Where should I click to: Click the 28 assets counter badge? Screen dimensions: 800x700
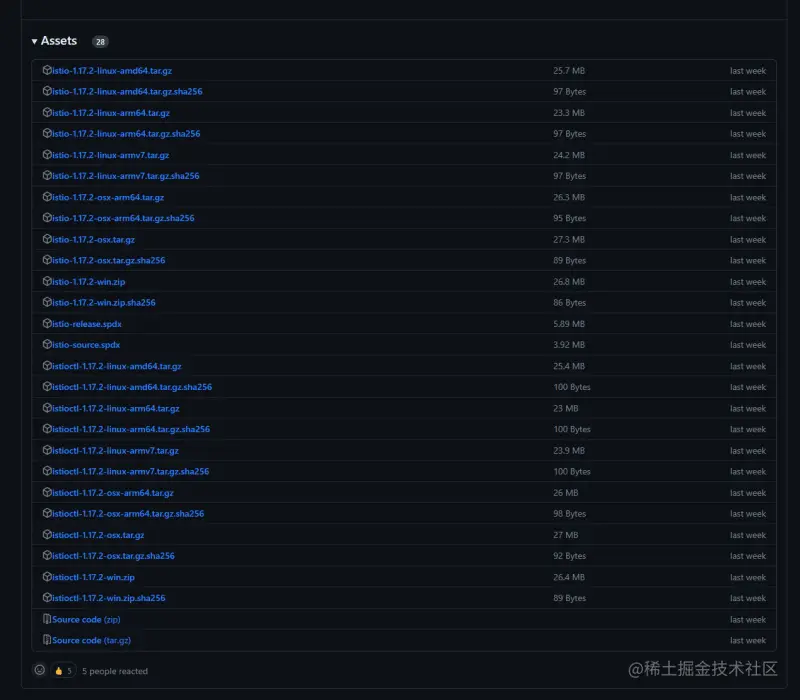(x=101, y=42)
